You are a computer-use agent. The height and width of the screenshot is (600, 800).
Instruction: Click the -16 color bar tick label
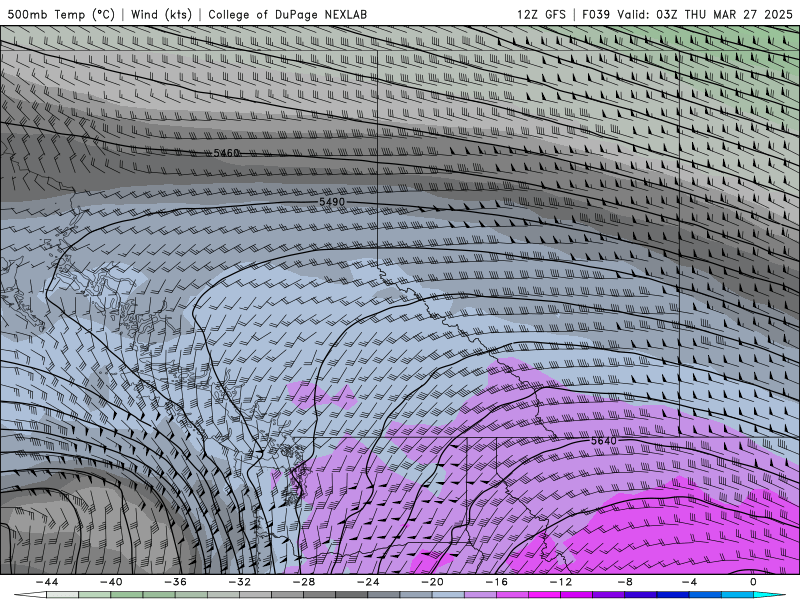[496, 582]
